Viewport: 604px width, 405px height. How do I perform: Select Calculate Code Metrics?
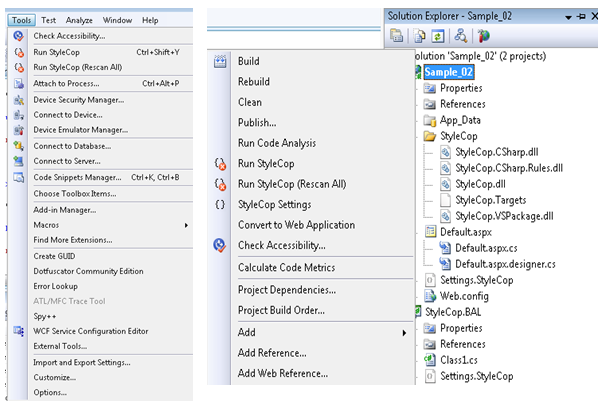(x=286, y=267)
